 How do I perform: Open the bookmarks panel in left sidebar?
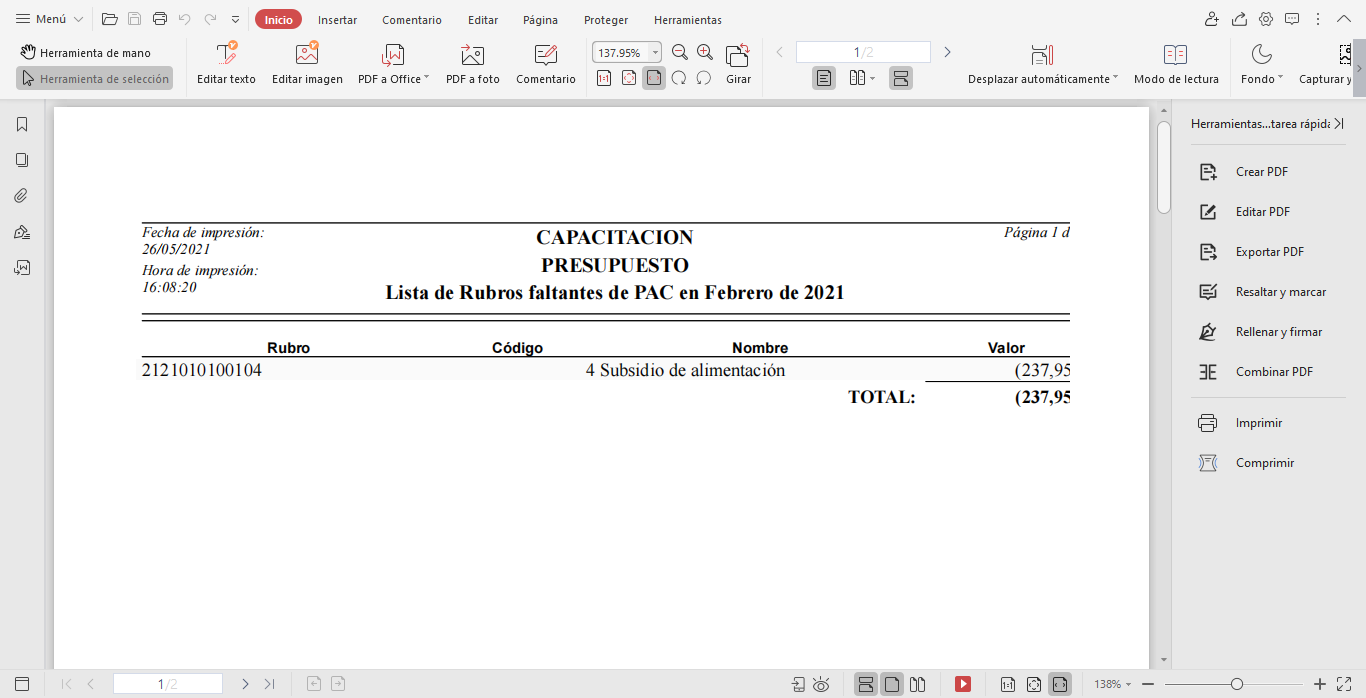pos(22,125)
